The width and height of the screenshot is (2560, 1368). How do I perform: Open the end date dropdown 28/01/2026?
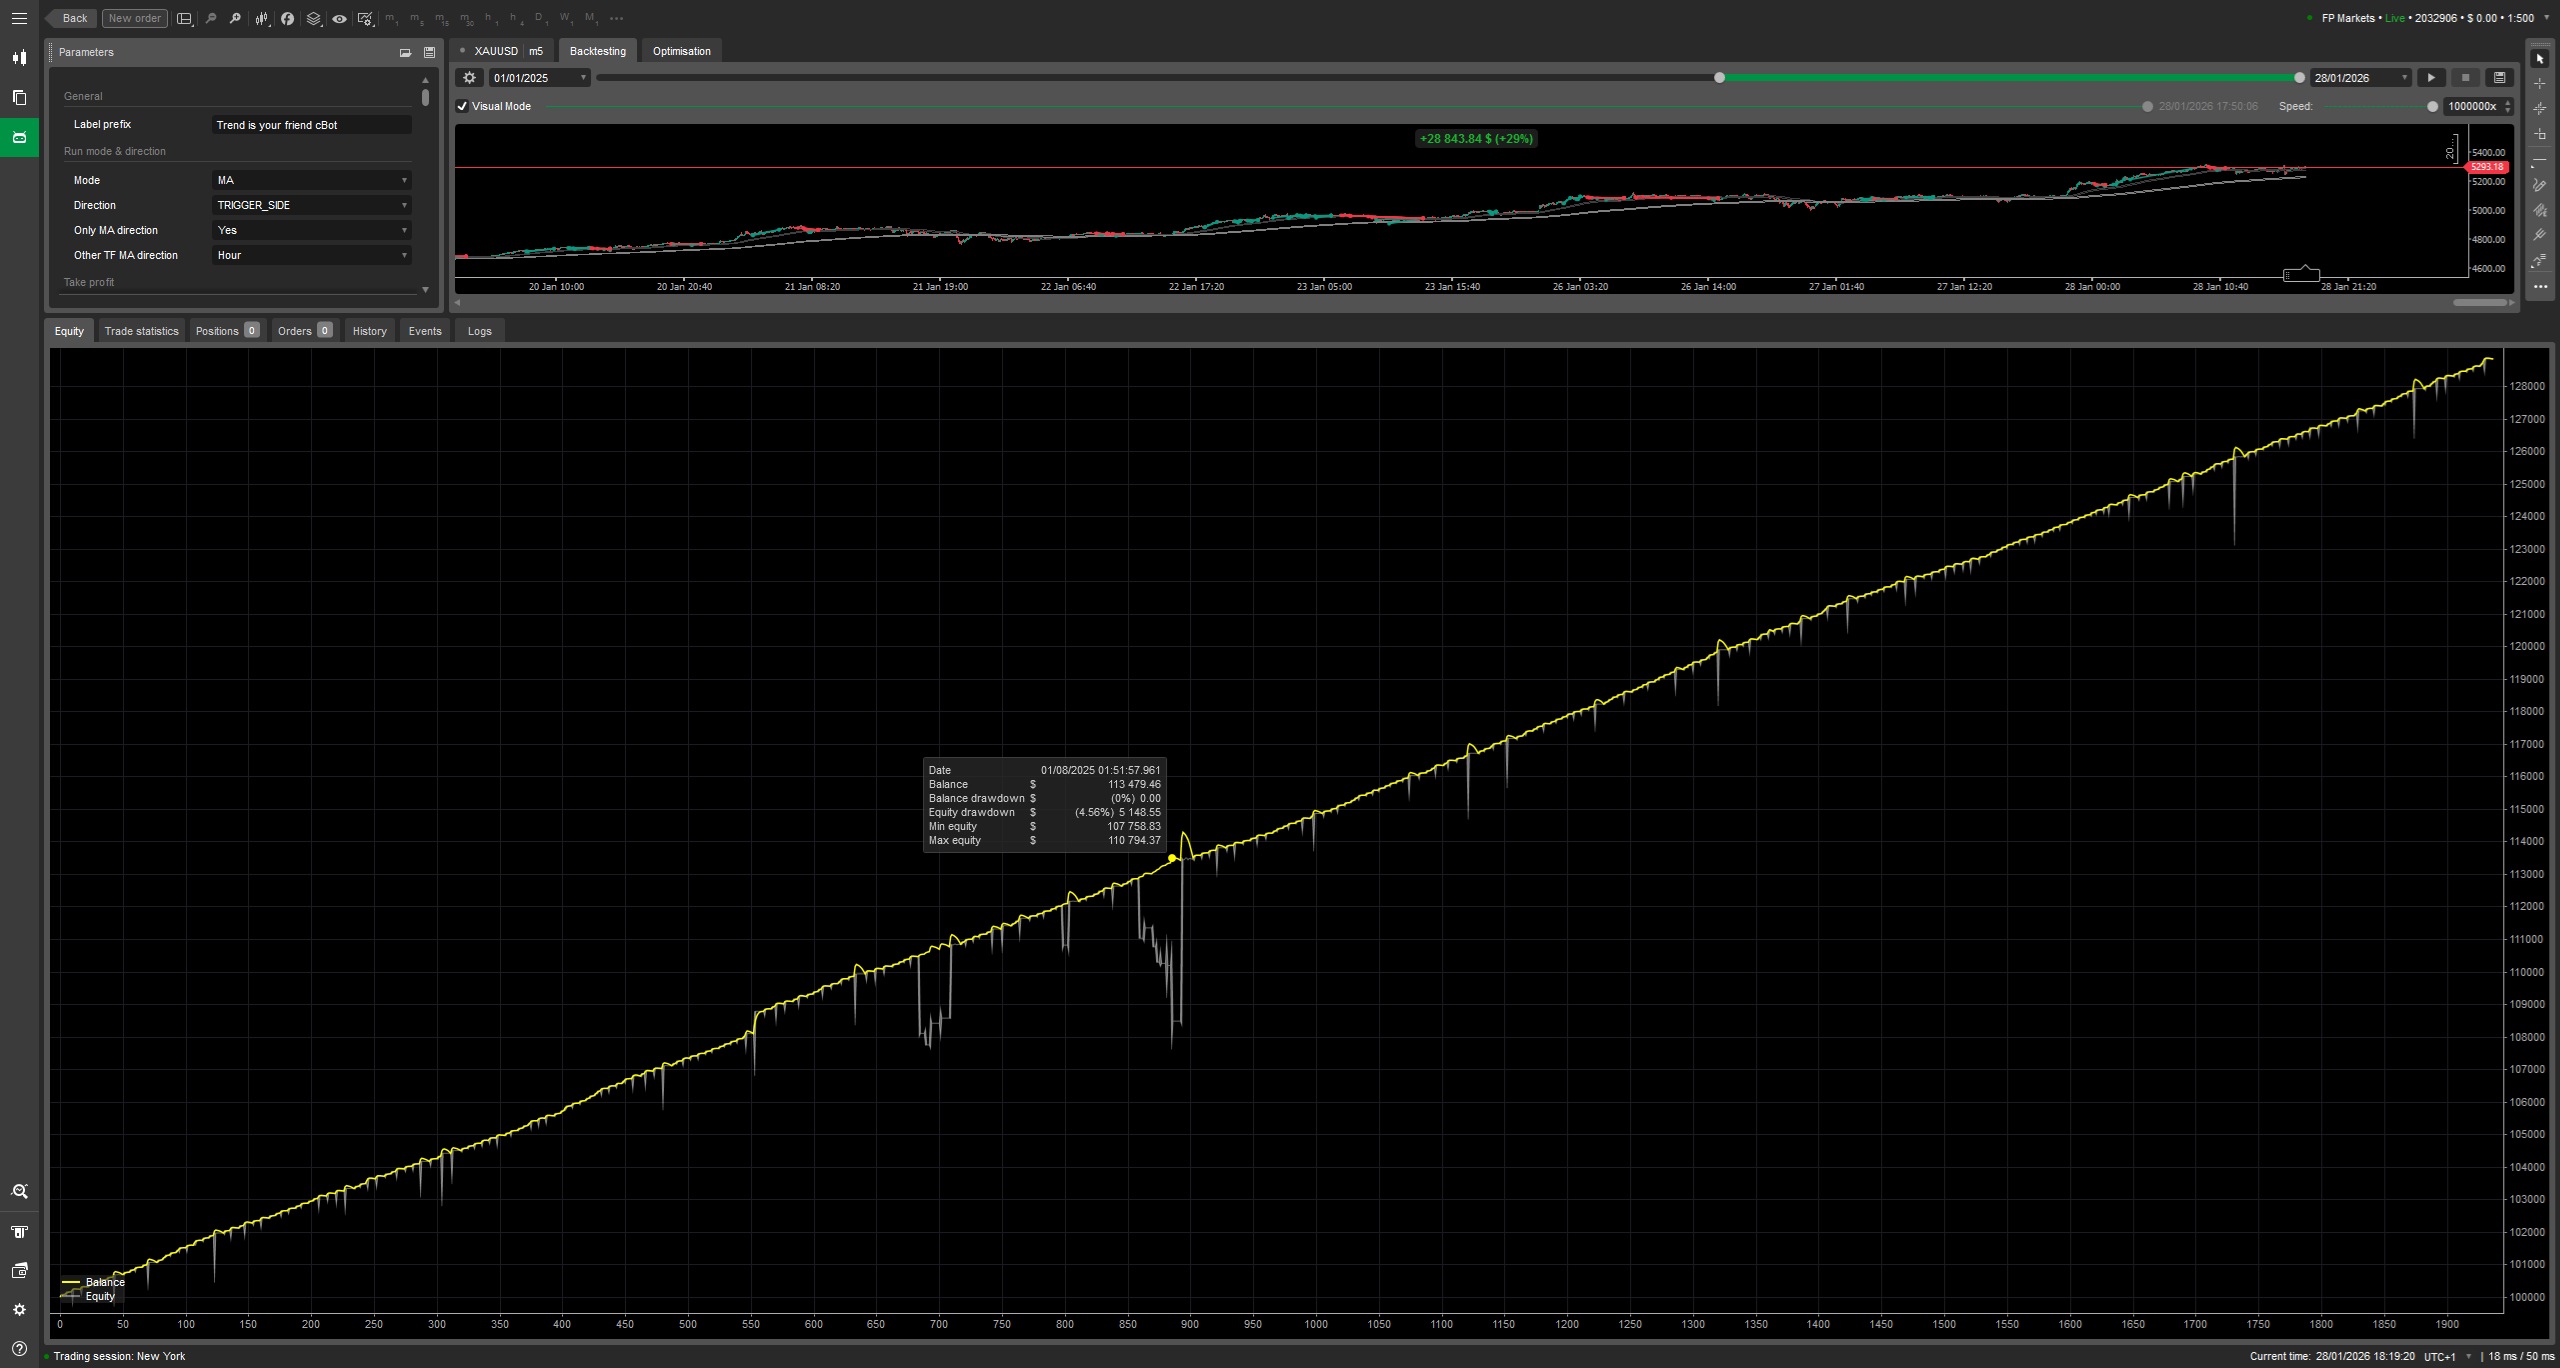coord(2358,77)
